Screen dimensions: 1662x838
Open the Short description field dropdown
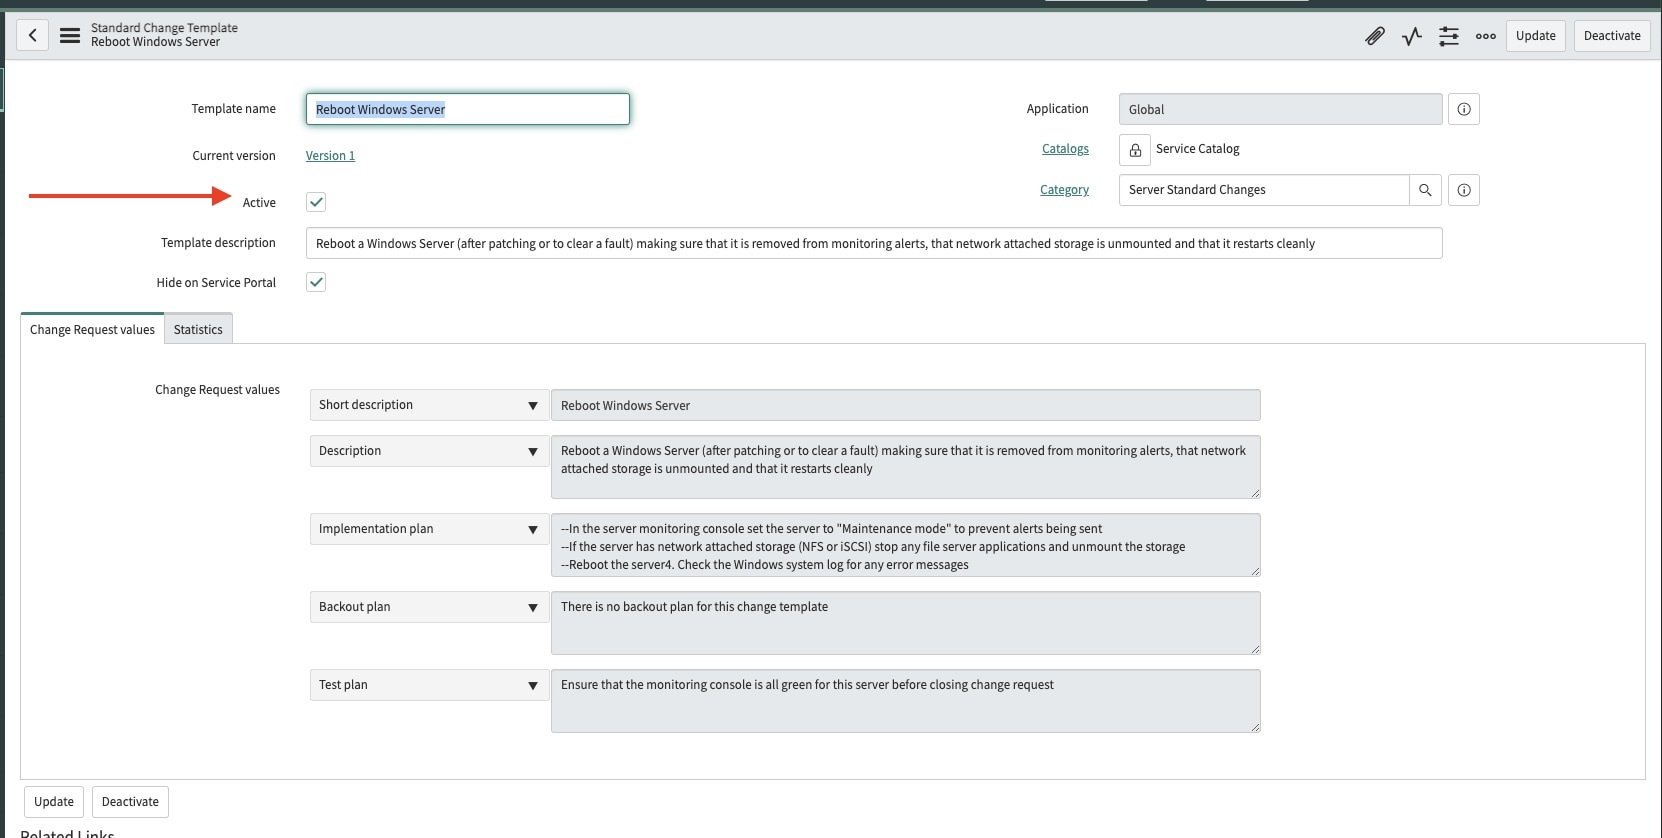pos(429,405)
